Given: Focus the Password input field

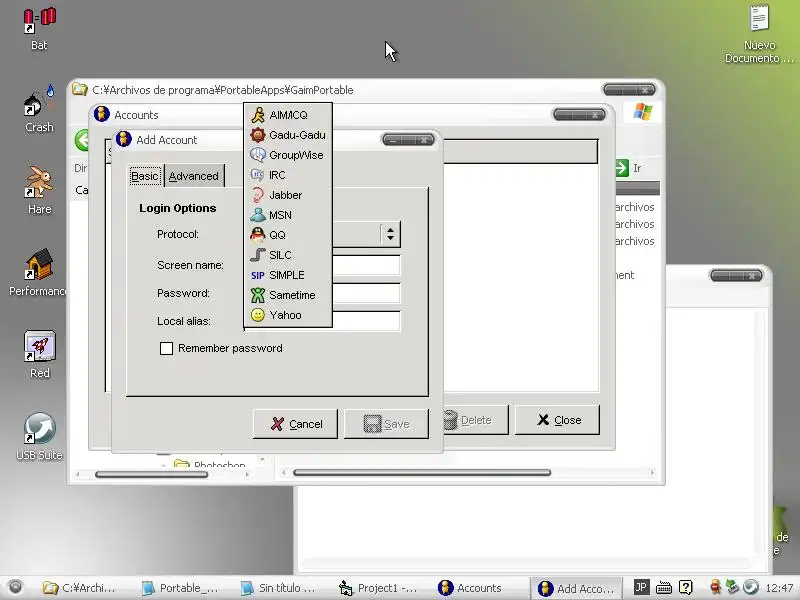Looking at the screenshot, I should (x=366, y=293).
